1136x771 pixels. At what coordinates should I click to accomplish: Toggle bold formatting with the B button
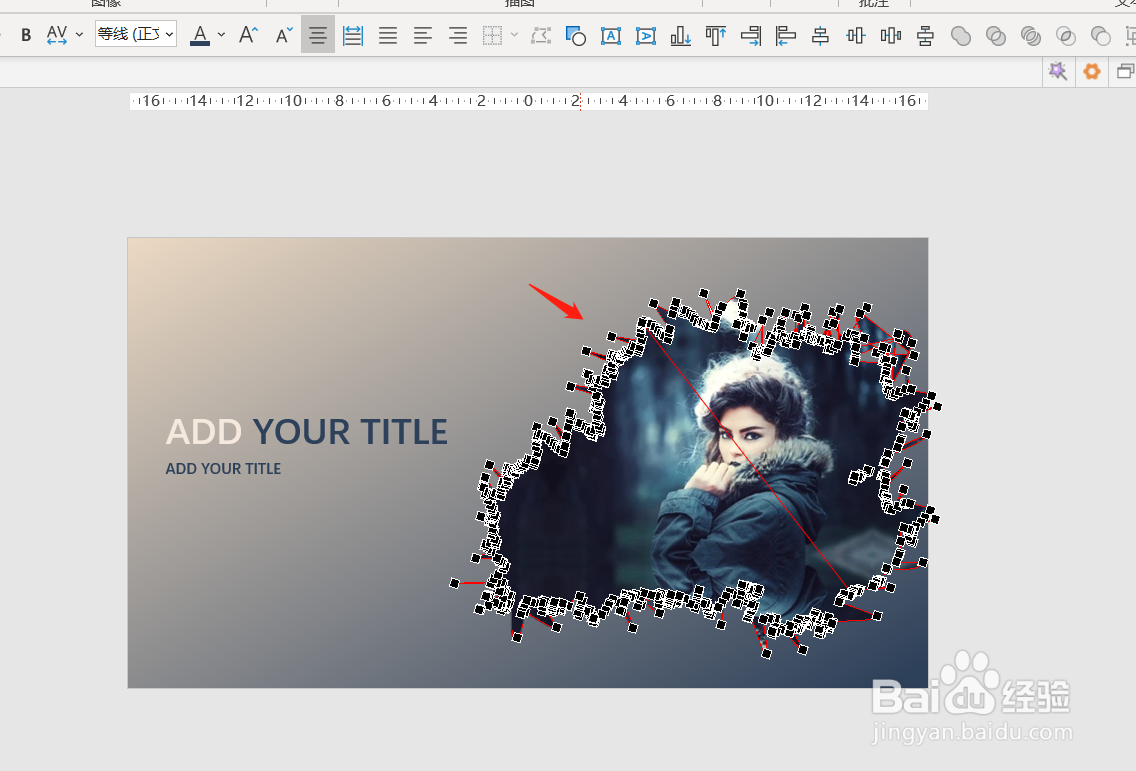click(26, 35)
